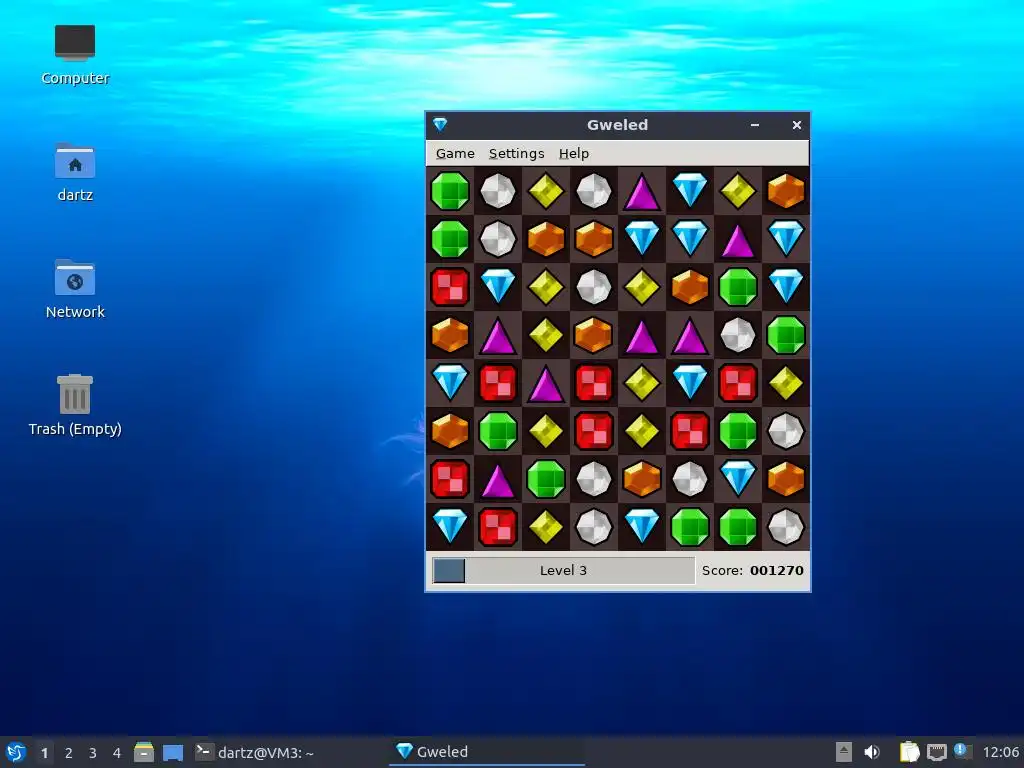Pick the green gem in the third row
The width and height of the screenshot is (1024, 768).
pyautogui.click(x=738, y=287)
